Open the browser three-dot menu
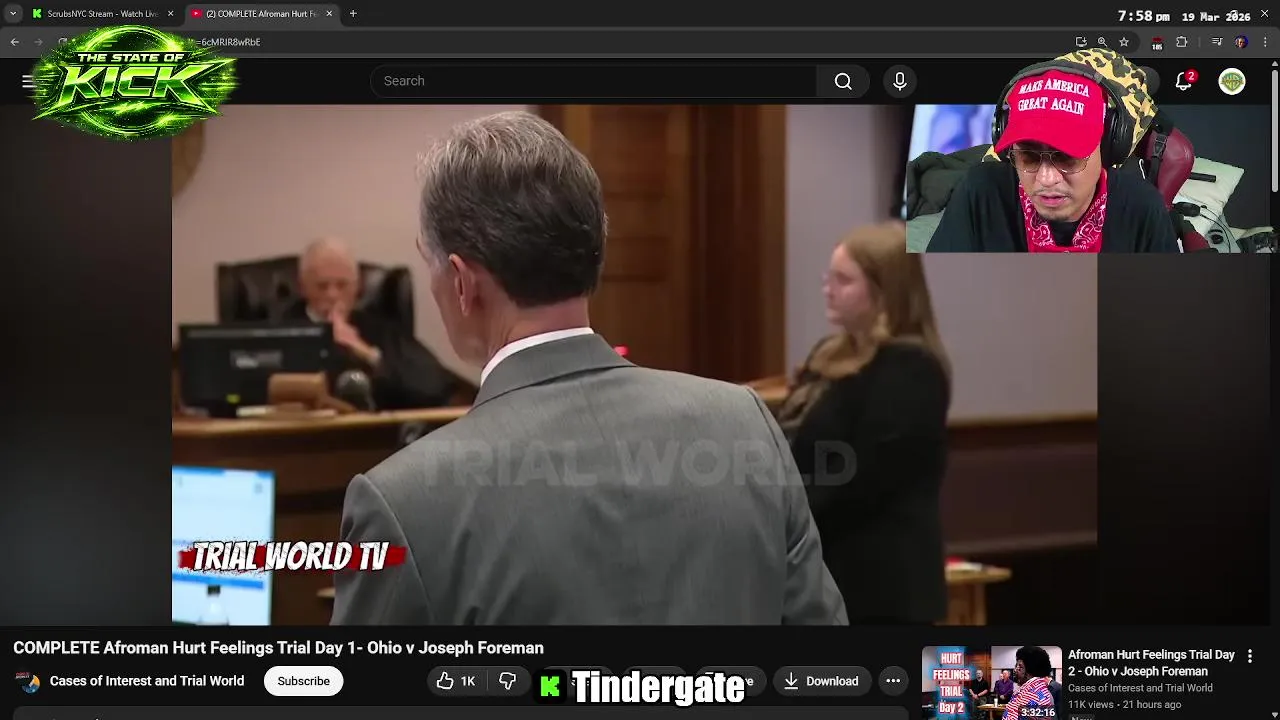The image size is (1280, 720). pos(1265,42)
